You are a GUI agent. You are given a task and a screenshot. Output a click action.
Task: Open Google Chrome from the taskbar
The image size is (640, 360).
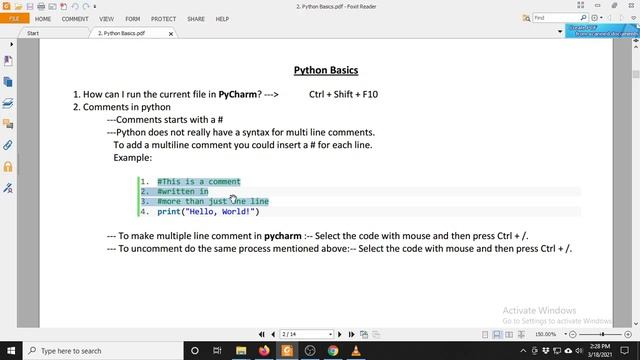pos(333,351)
